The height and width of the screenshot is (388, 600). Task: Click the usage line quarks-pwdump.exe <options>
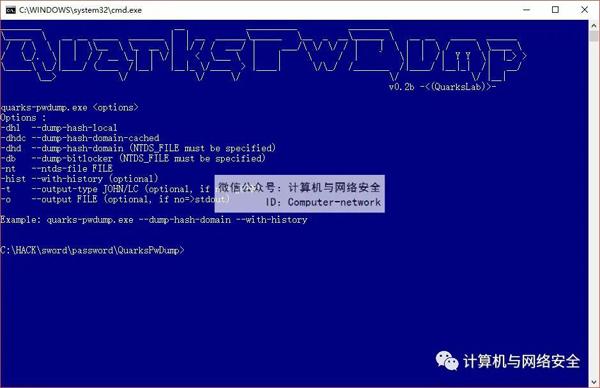coord(69,108)
